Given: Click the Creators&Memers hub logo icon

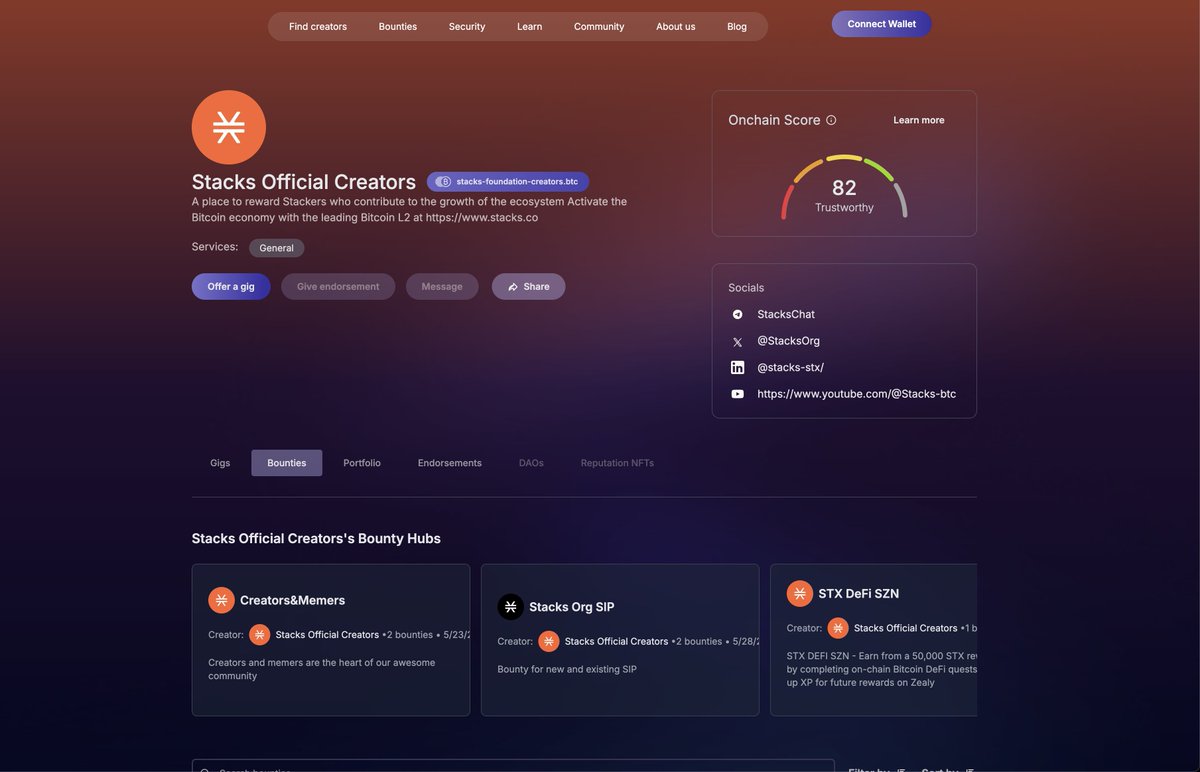Looking at the screenshot, I should [x=221, y=600].
